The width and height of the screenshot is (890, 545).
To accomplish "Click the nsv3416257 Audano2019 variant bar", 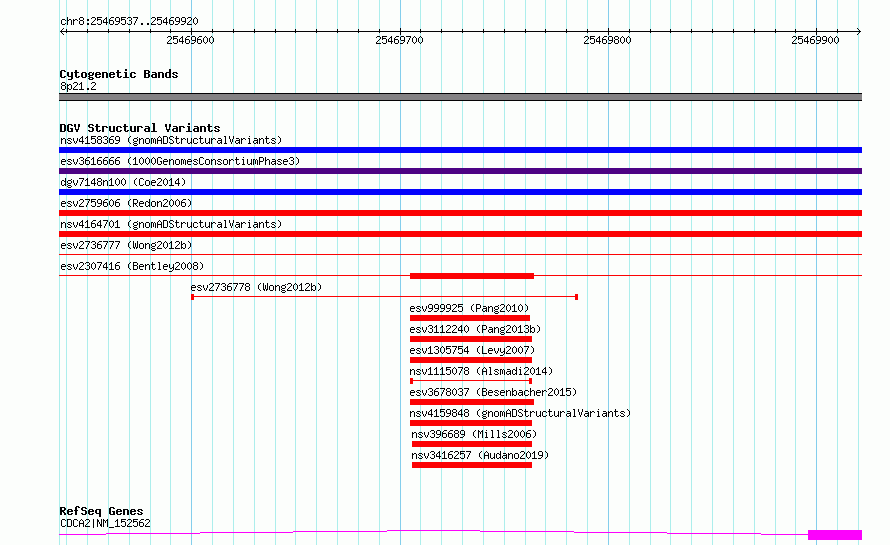I will pos(472,465).
